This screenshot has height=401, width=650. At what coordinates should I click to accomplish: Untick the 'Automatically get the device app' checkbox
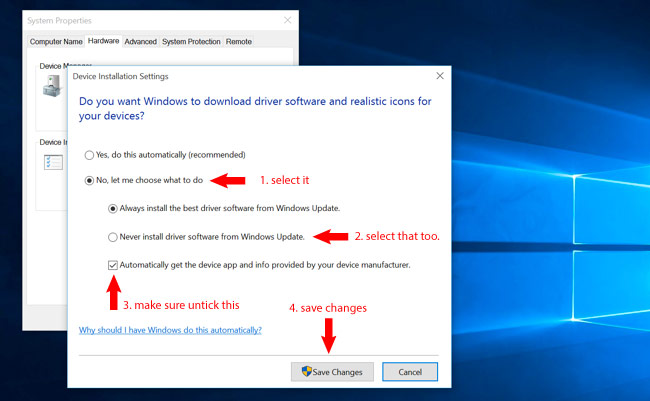(x=113, y=265)
